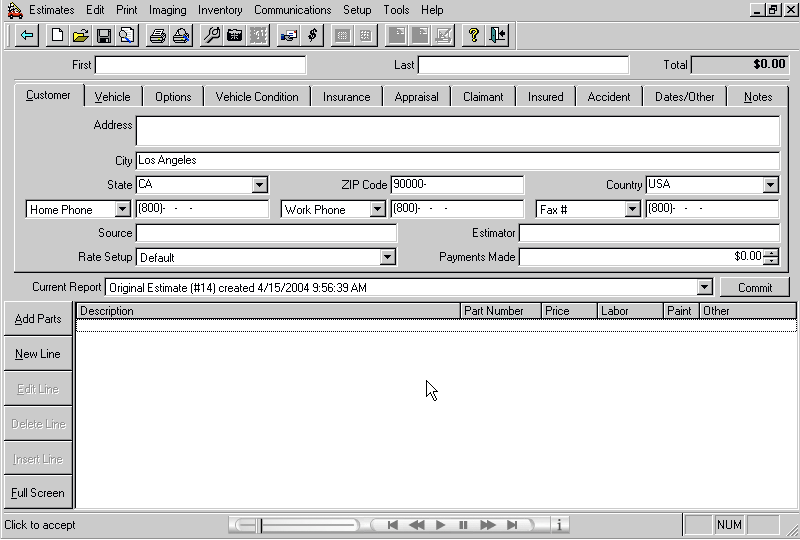
Task: Open help with the question mark icon
Action: point(474,36)
